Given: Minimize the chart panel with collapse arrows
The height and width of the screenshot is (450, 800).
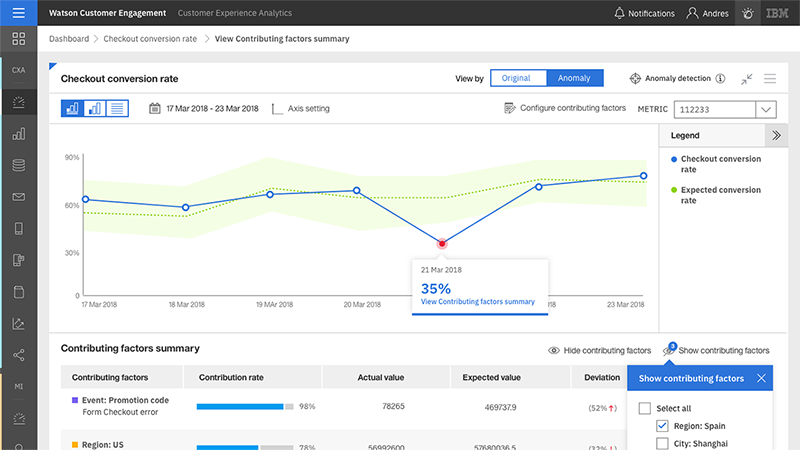Looking at the screenshot, I should [746, 79].
